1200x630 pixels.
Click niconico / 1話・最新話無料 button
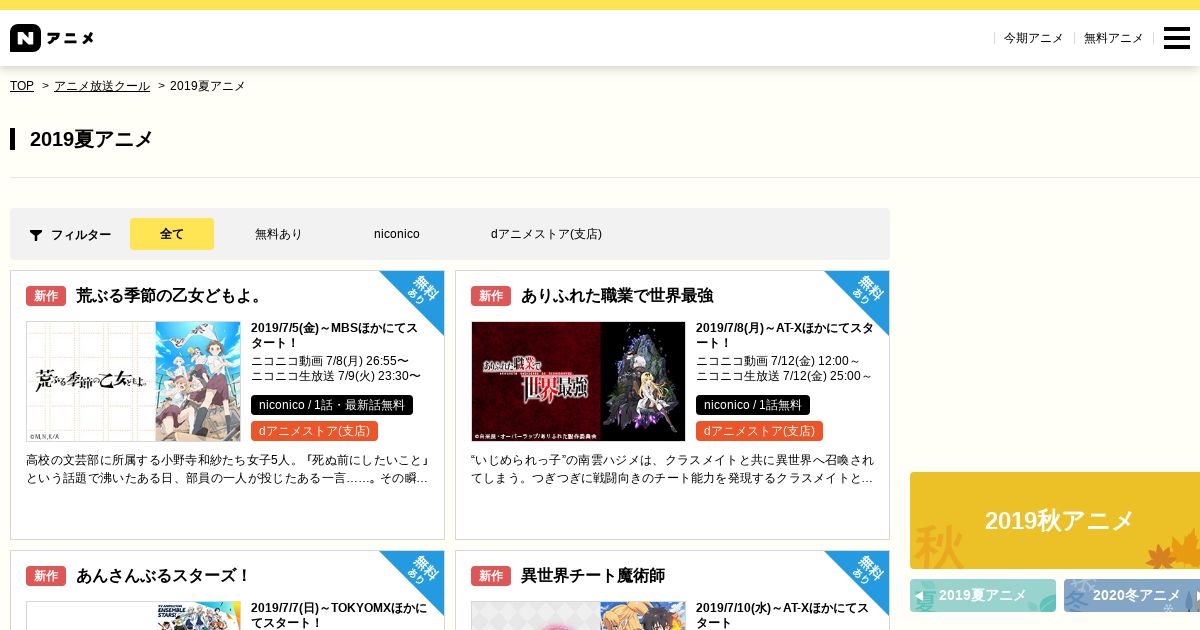click(332, 405)
